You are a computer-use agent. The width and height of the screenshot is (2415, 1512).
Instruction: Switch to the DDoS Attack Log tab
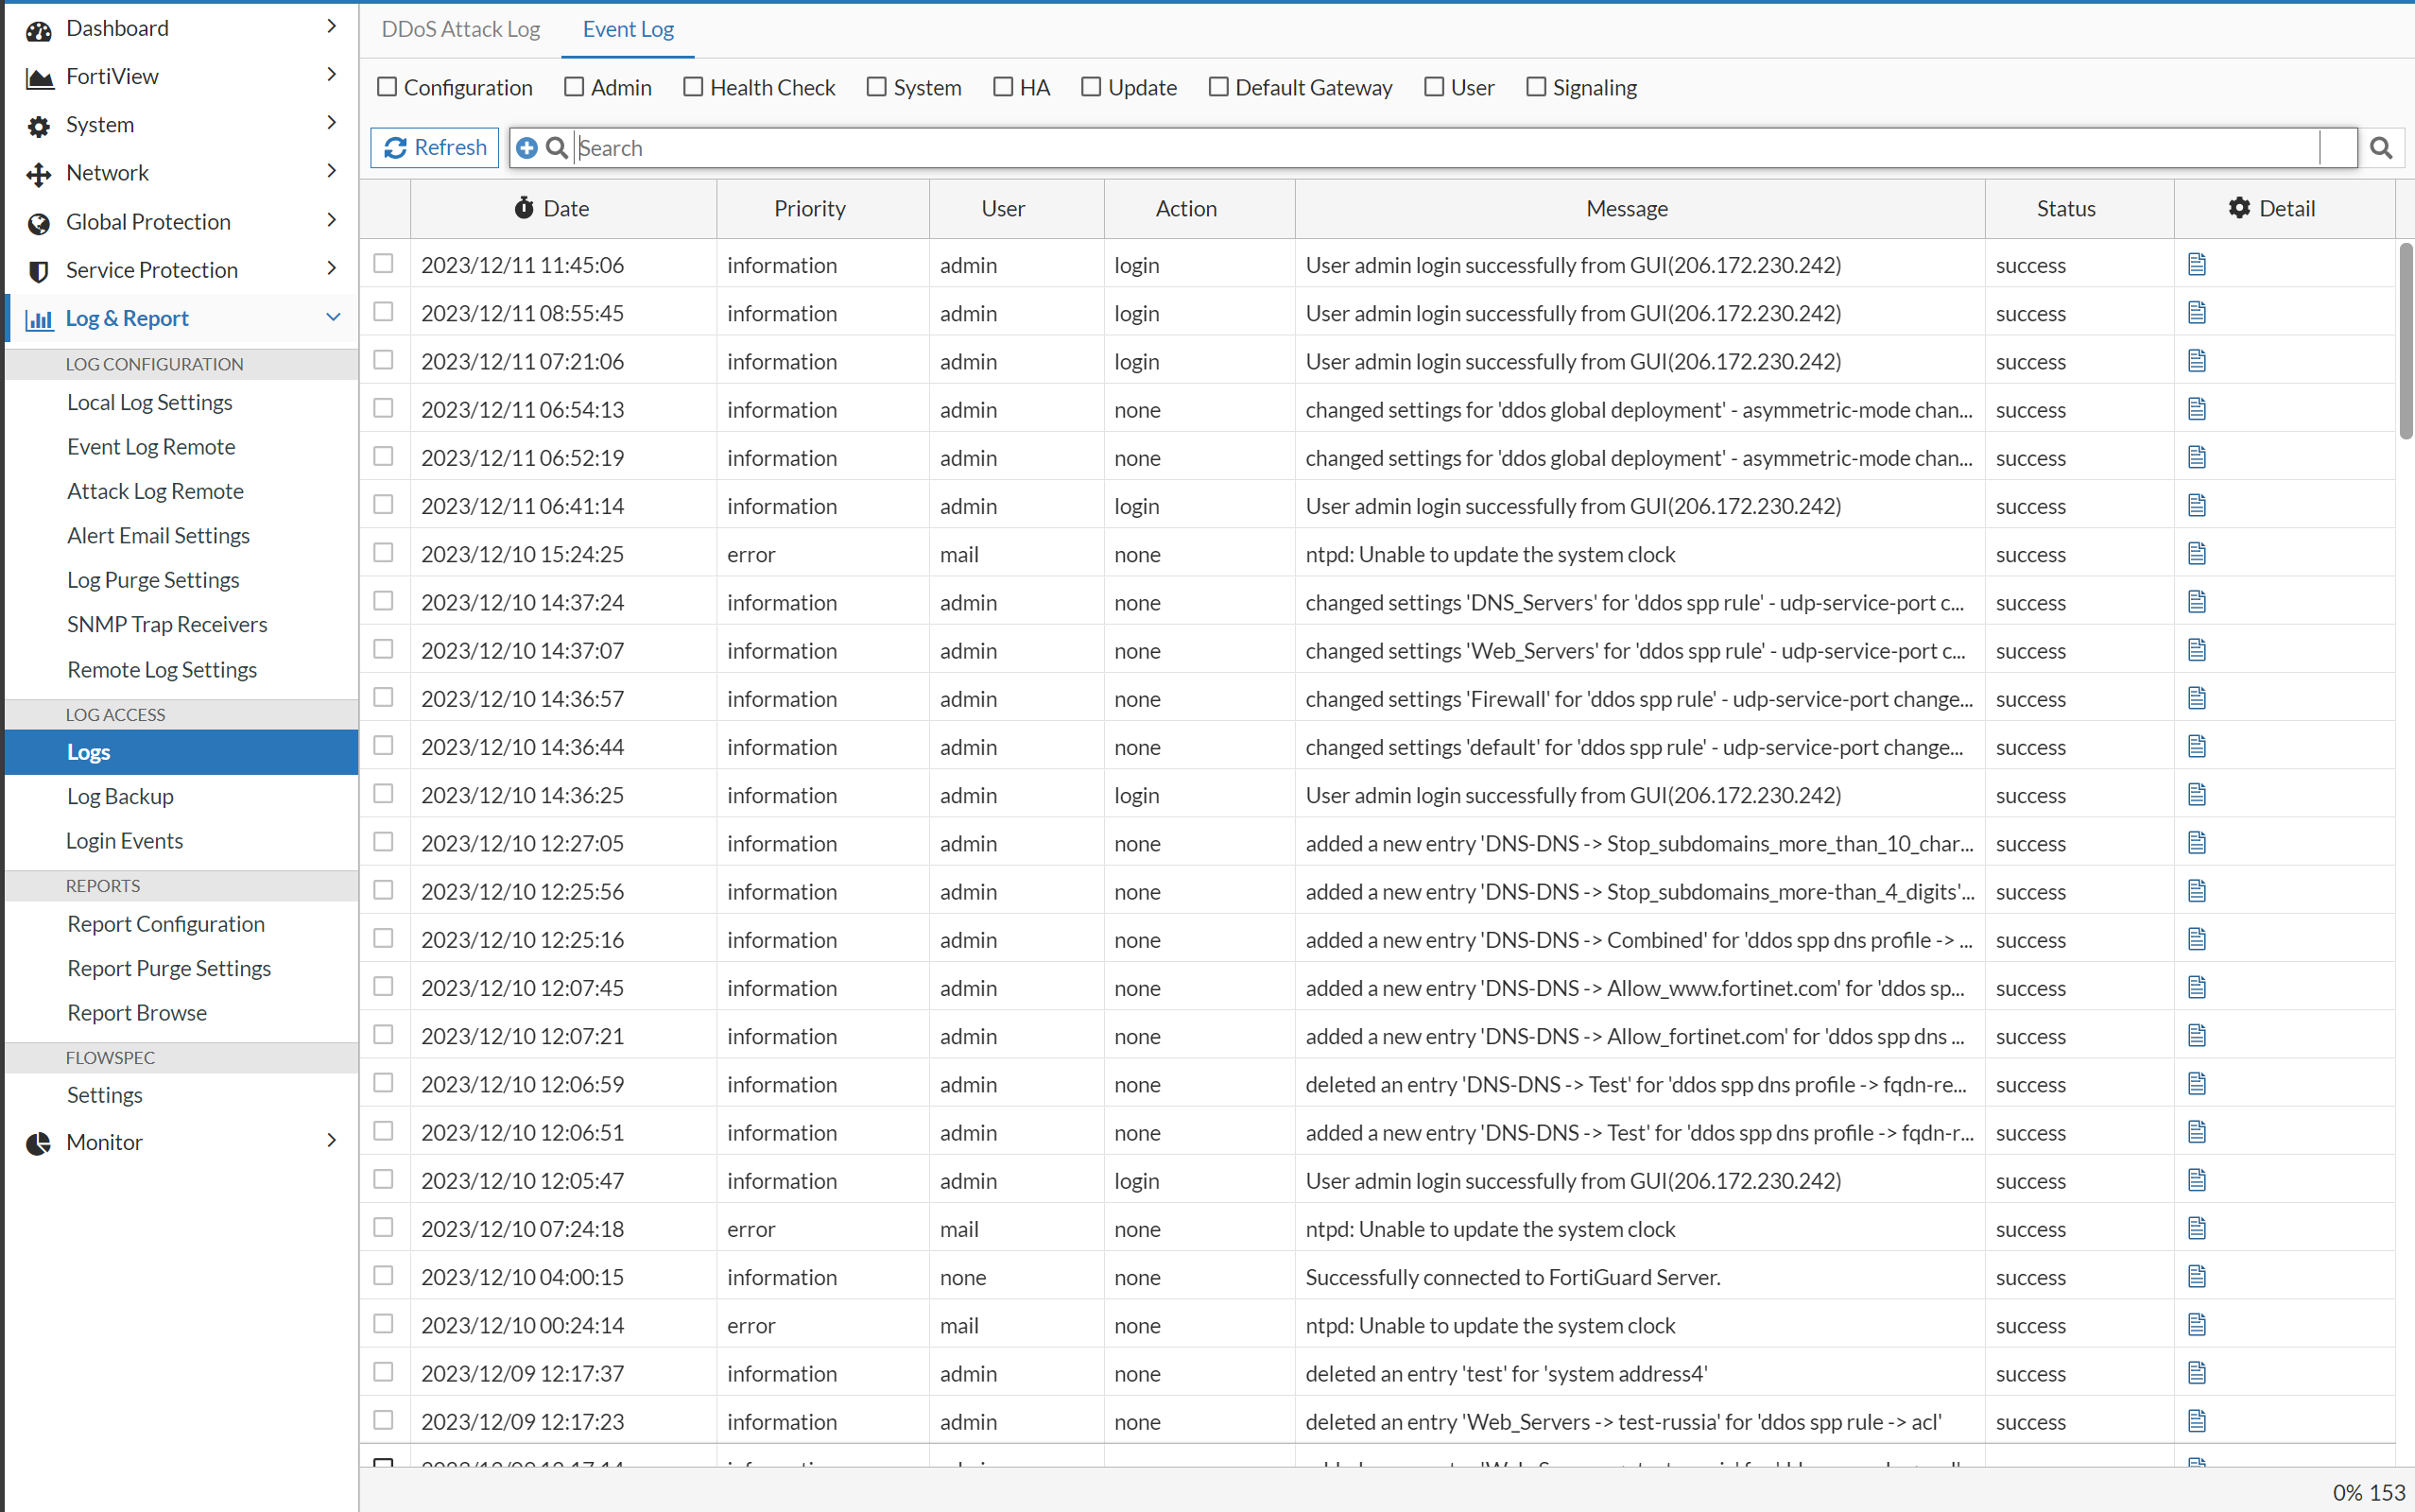pyautogui.click(x=460, y=29)
